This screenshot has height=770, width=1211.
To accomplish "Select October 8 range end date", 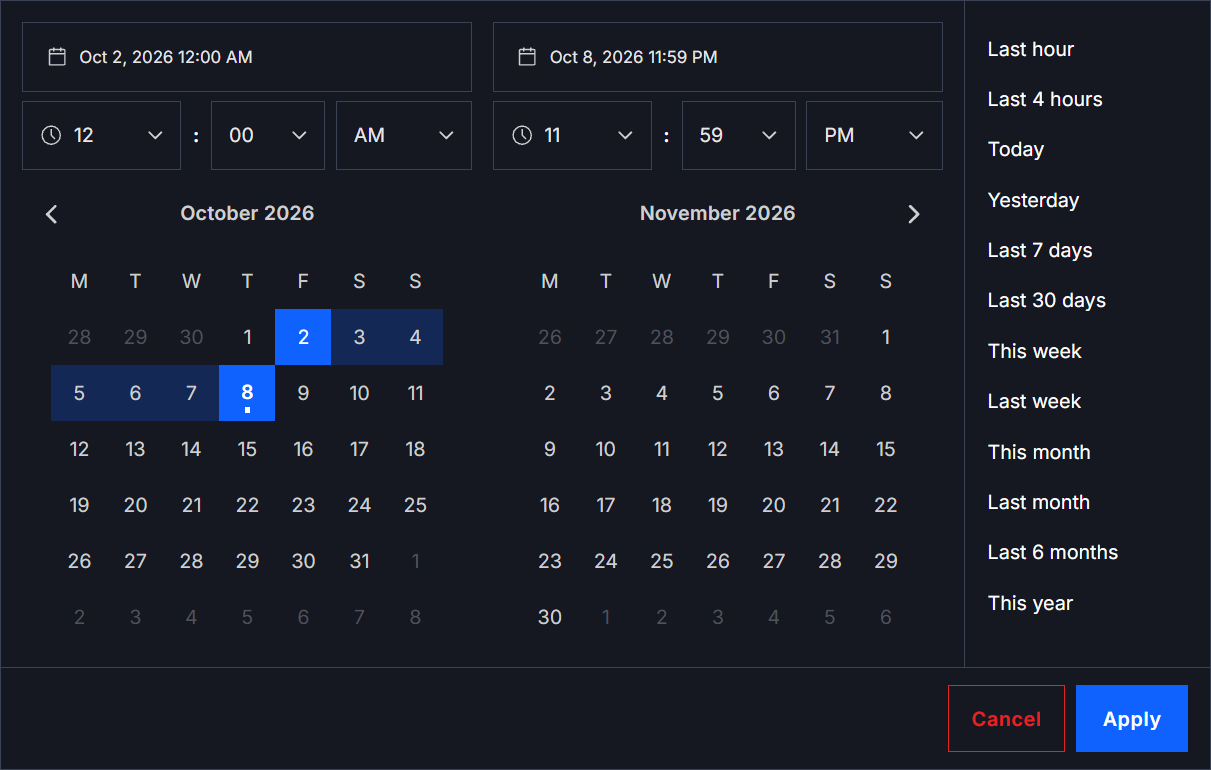I will [247, 393].
